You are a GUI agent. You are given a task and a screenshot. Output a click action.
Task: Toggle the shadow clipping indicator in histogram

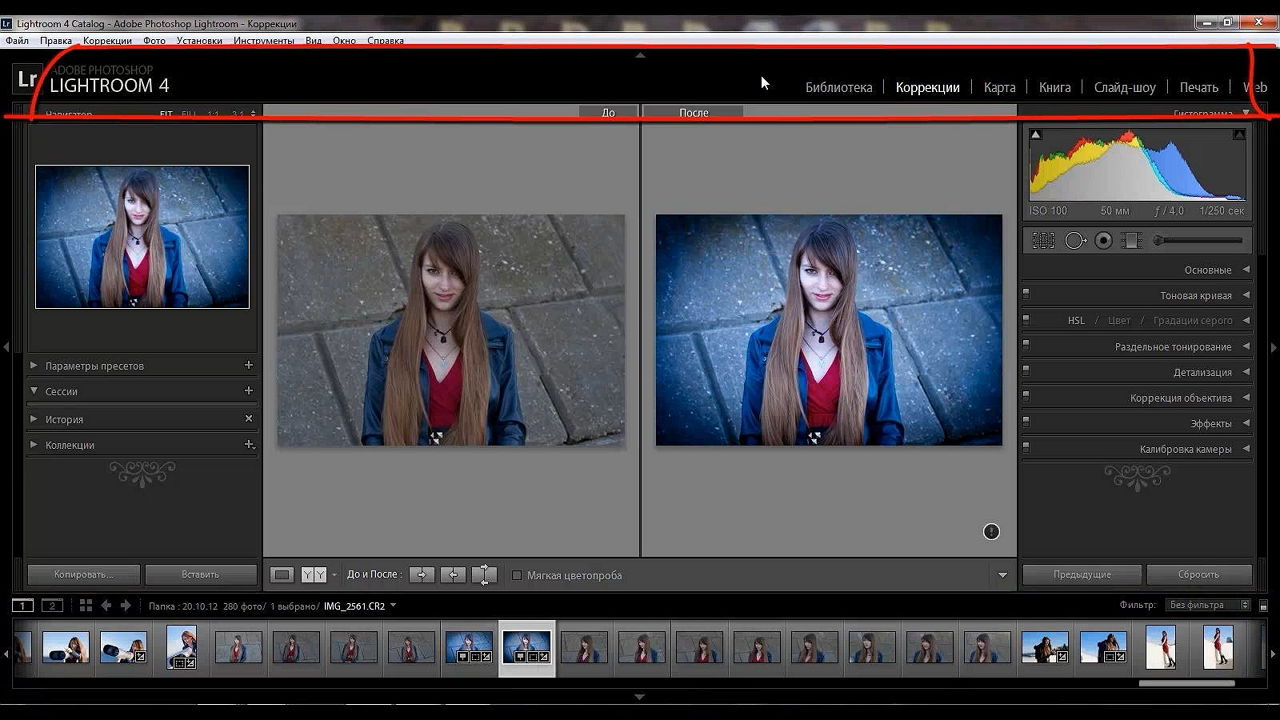tap(1036, 135)
